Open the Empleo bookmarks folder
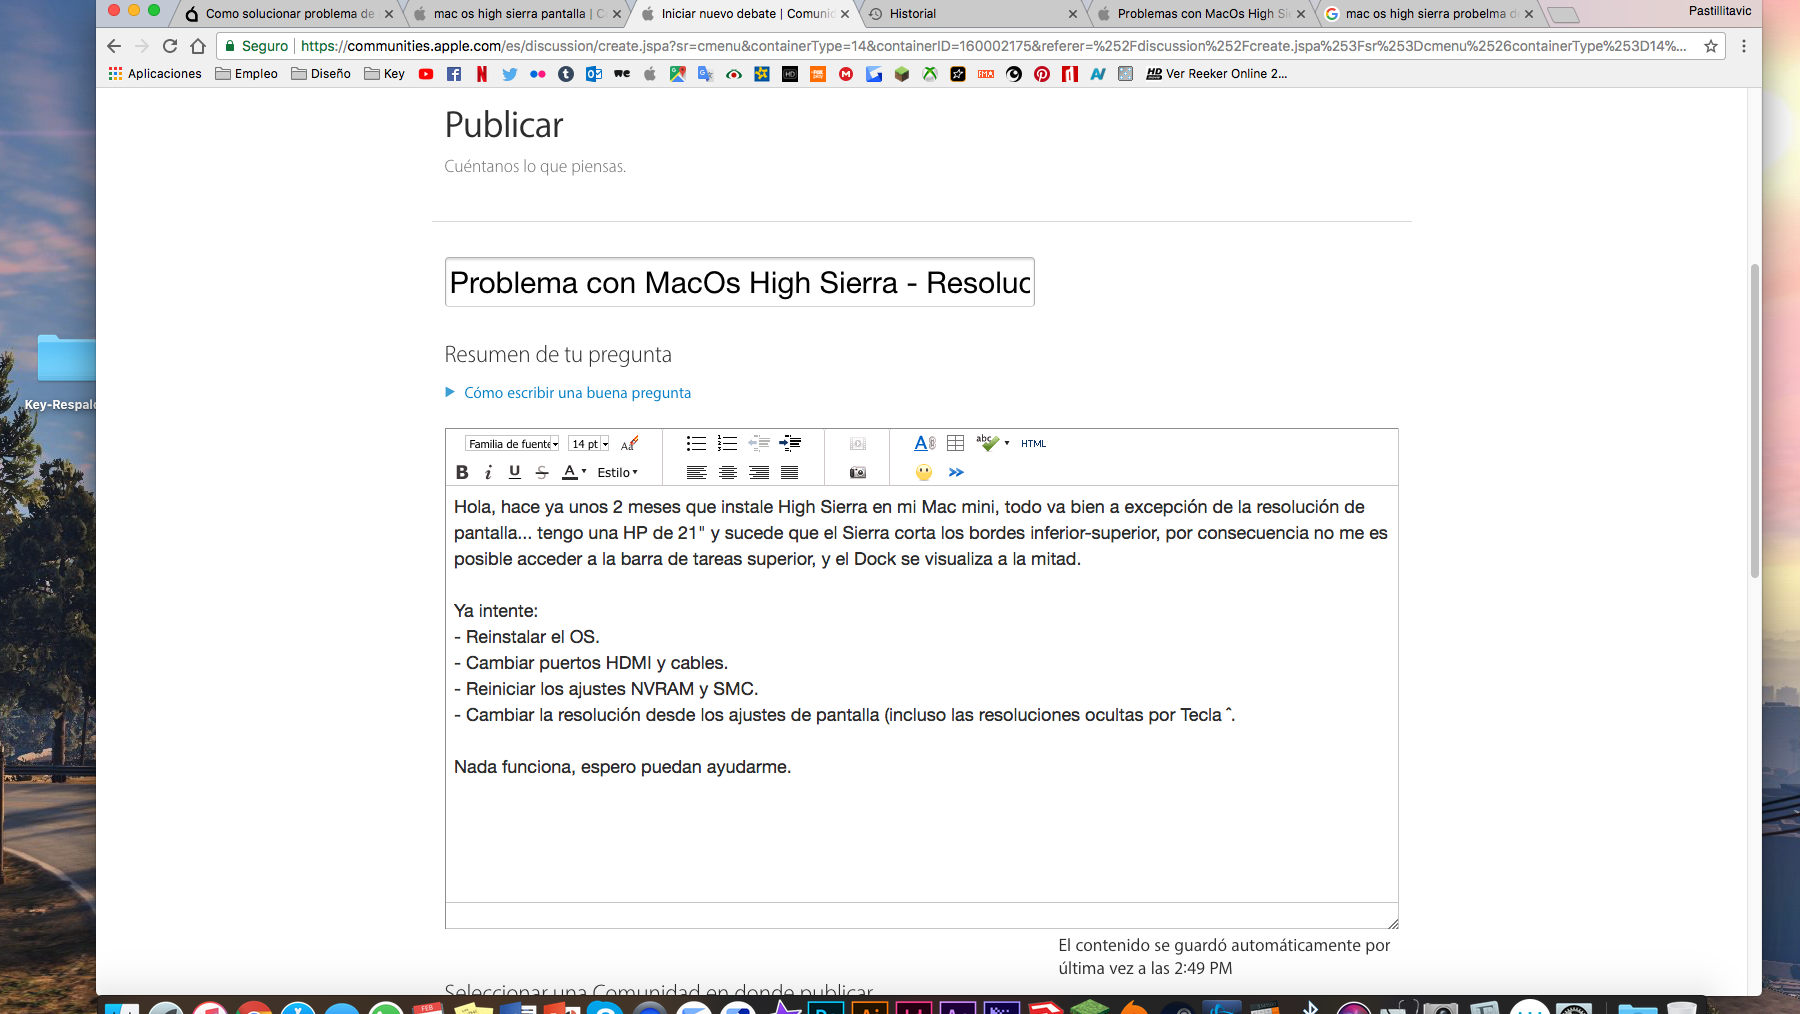The height and width of the screenshot is (1014, 1800). (246, 74)
